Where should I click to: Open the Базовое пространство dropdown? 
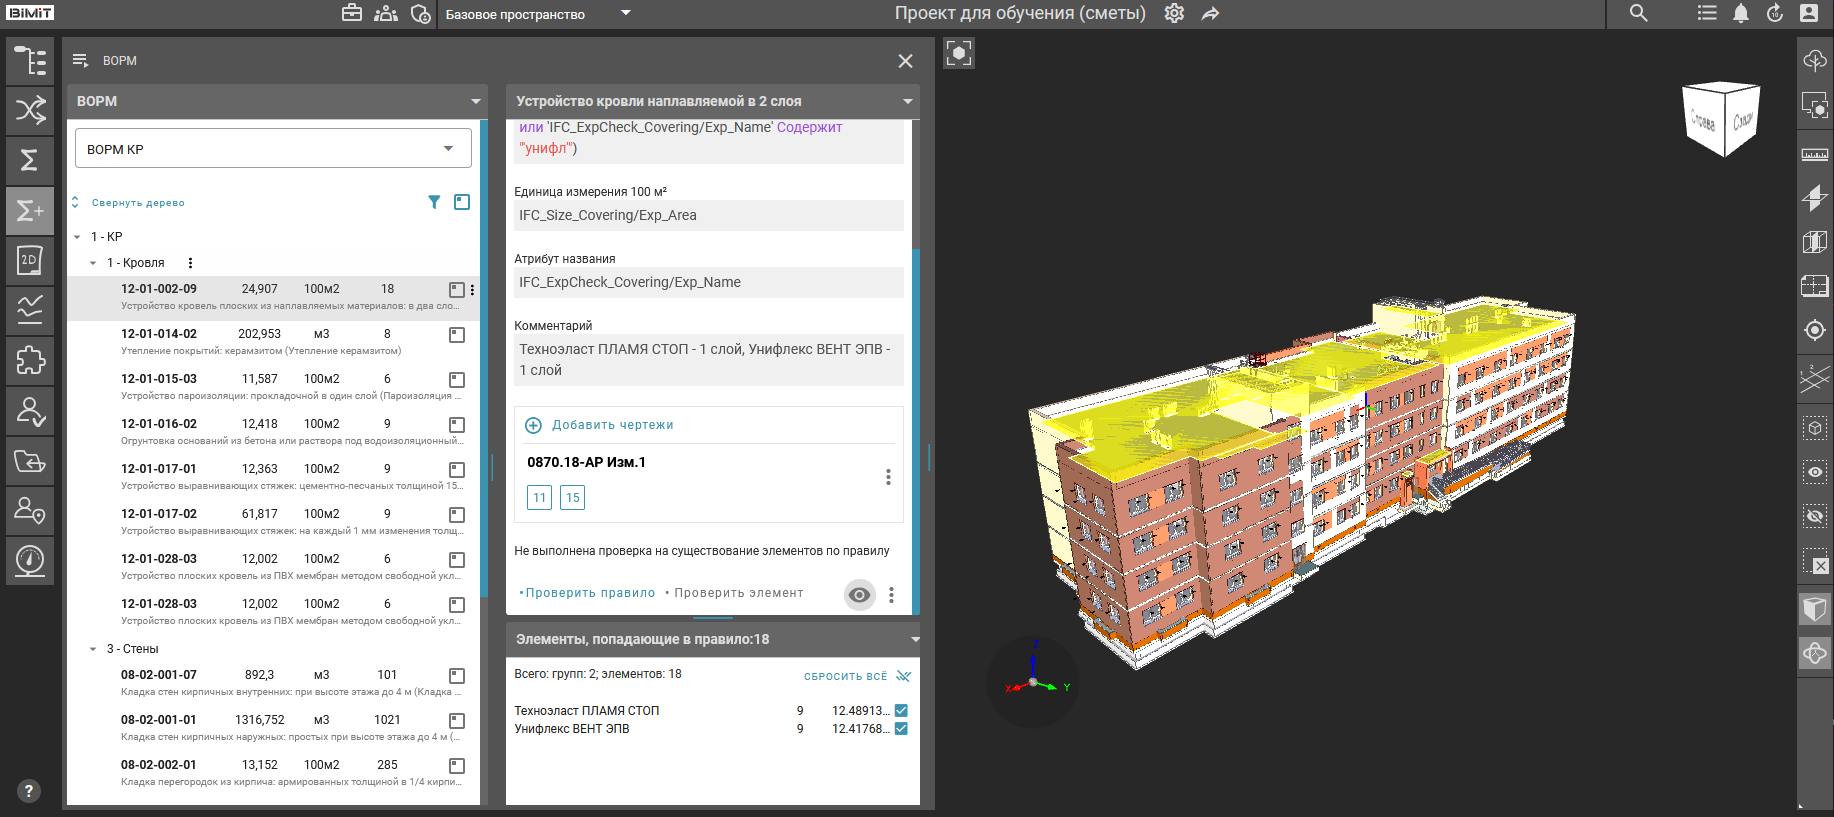pos(537,14)
